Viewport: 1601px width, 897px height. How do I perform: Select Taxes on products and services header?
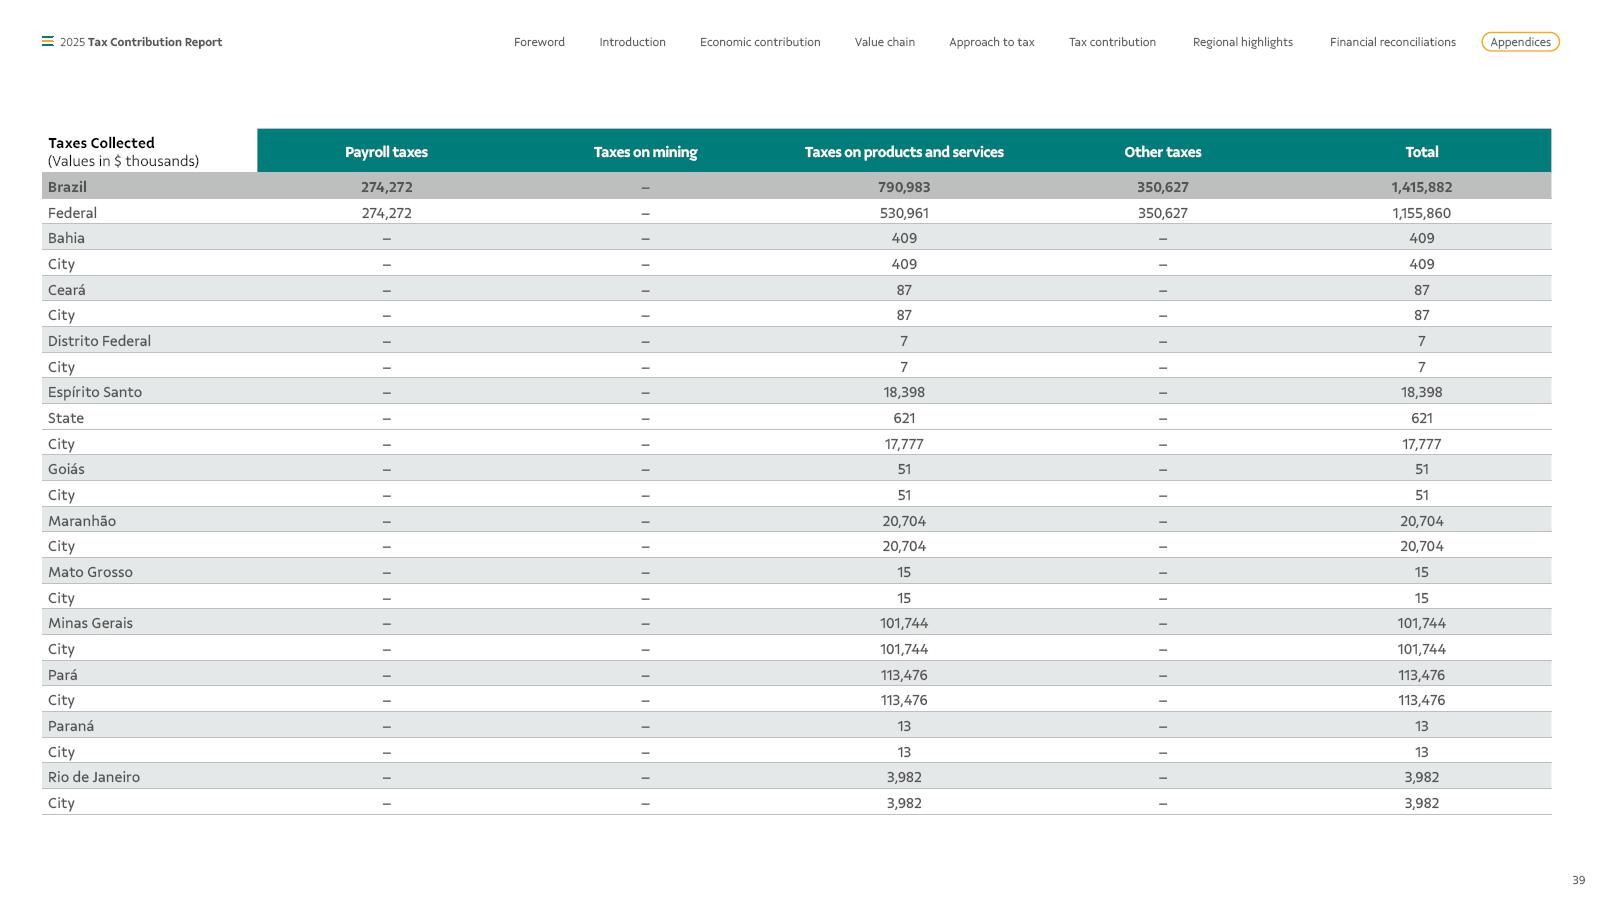[904, 152]
